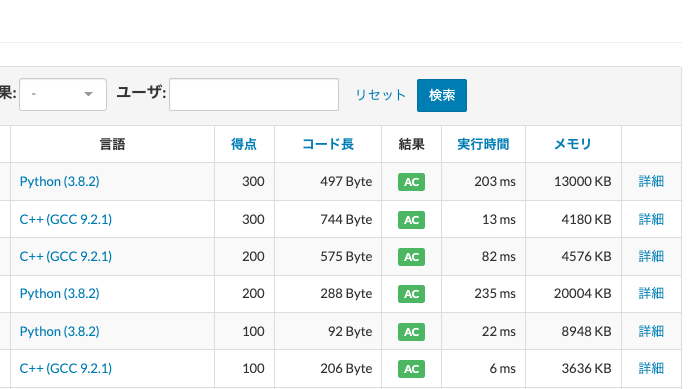696x389 pixels.
Task: Open 詳細 for the 288 Byte submission
Action: tap(651, 293)
